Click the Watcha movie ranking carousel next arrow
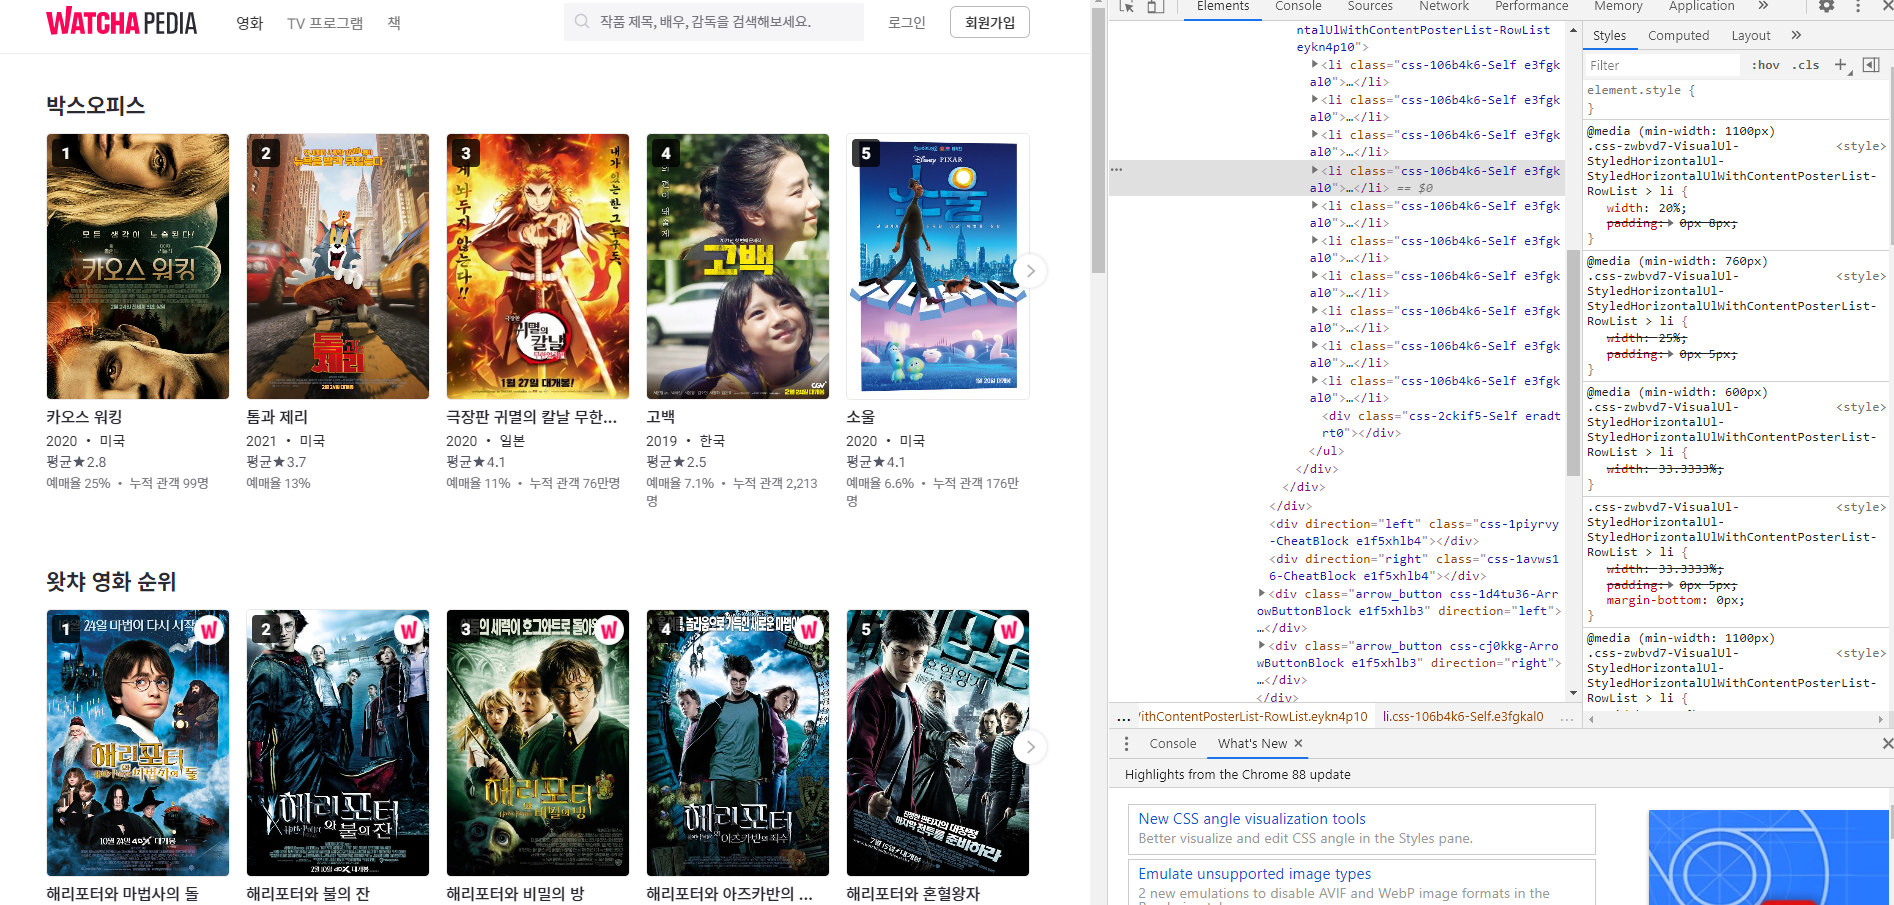The height and width of the screenshot is (905, 1894). click(1030, 747)
